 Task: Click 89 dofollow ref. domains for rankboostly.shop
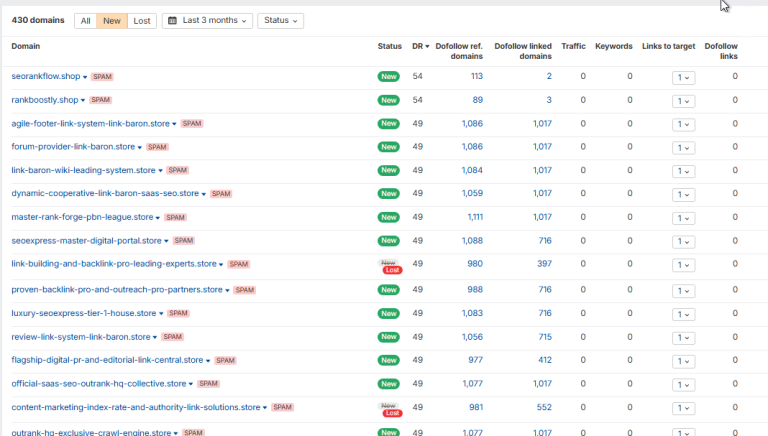pyautogui.click(x=478, y=99)
